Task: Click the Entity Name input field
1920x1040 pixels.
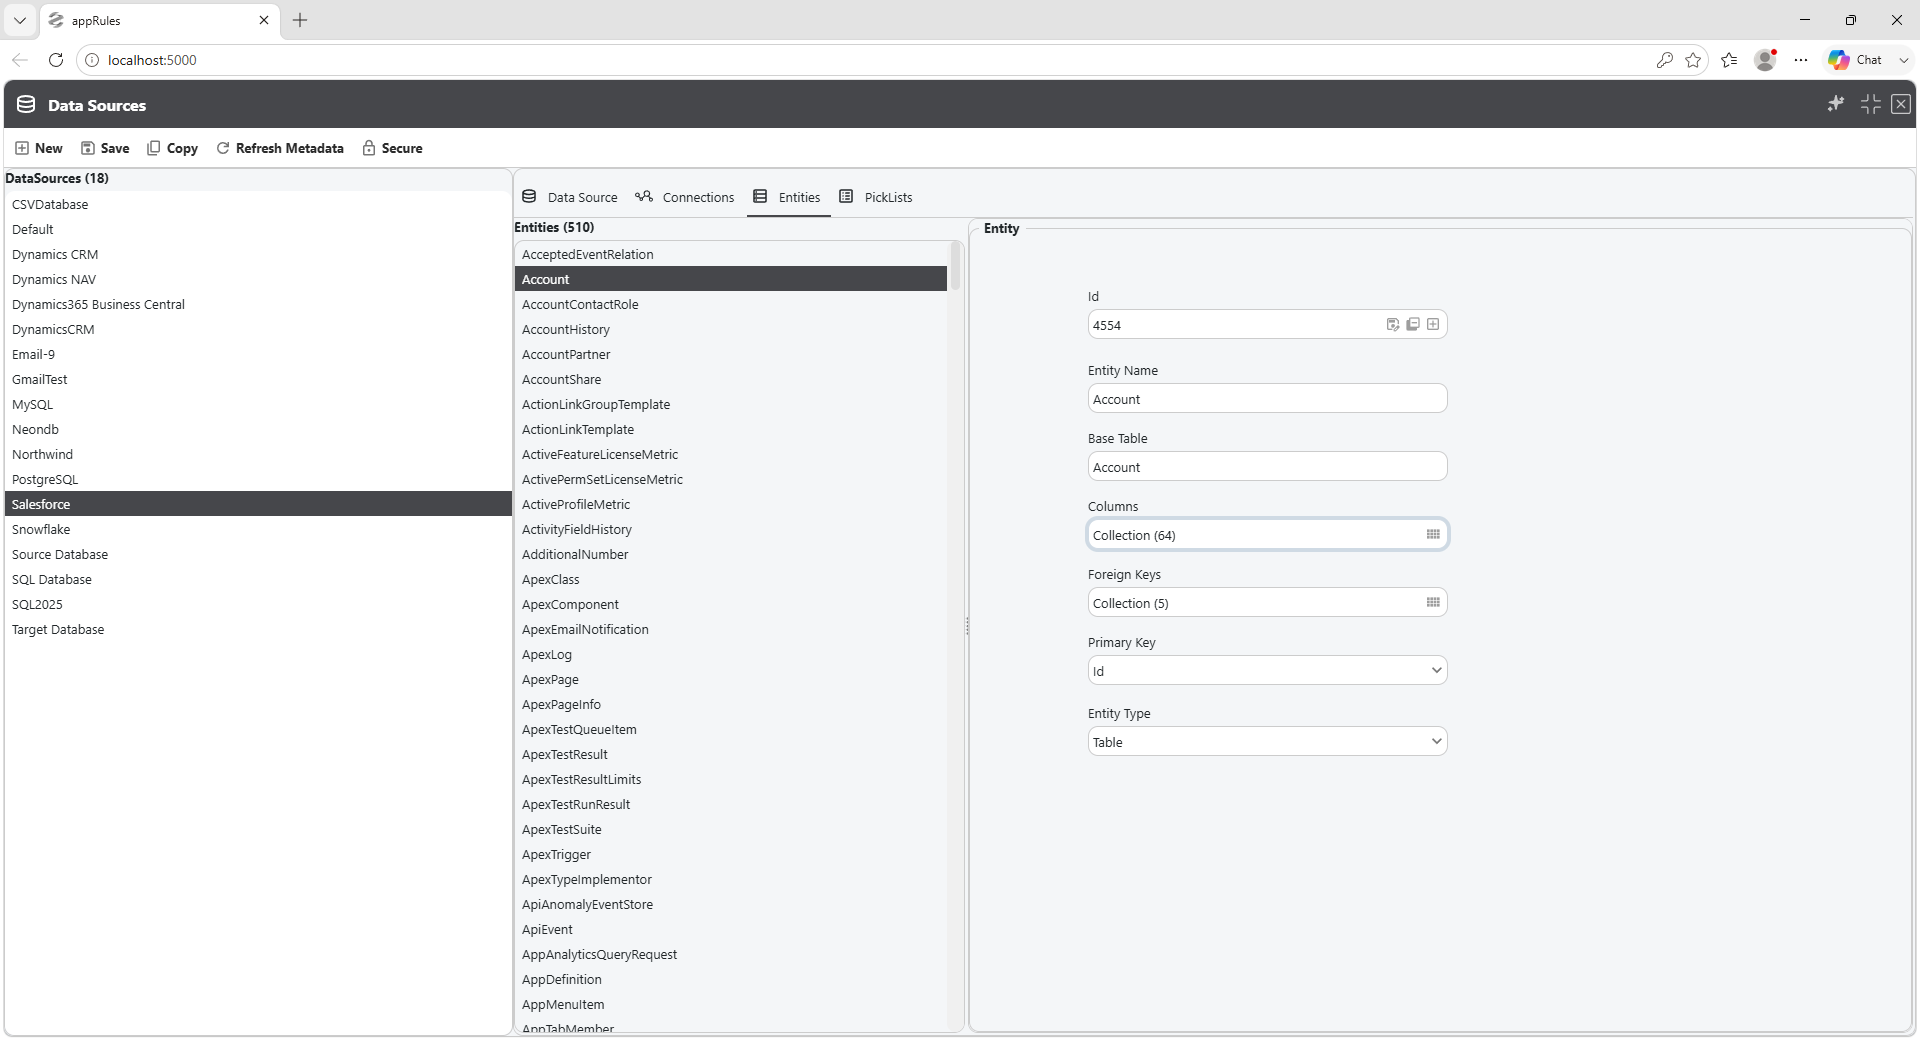Action: [1267, 398]
